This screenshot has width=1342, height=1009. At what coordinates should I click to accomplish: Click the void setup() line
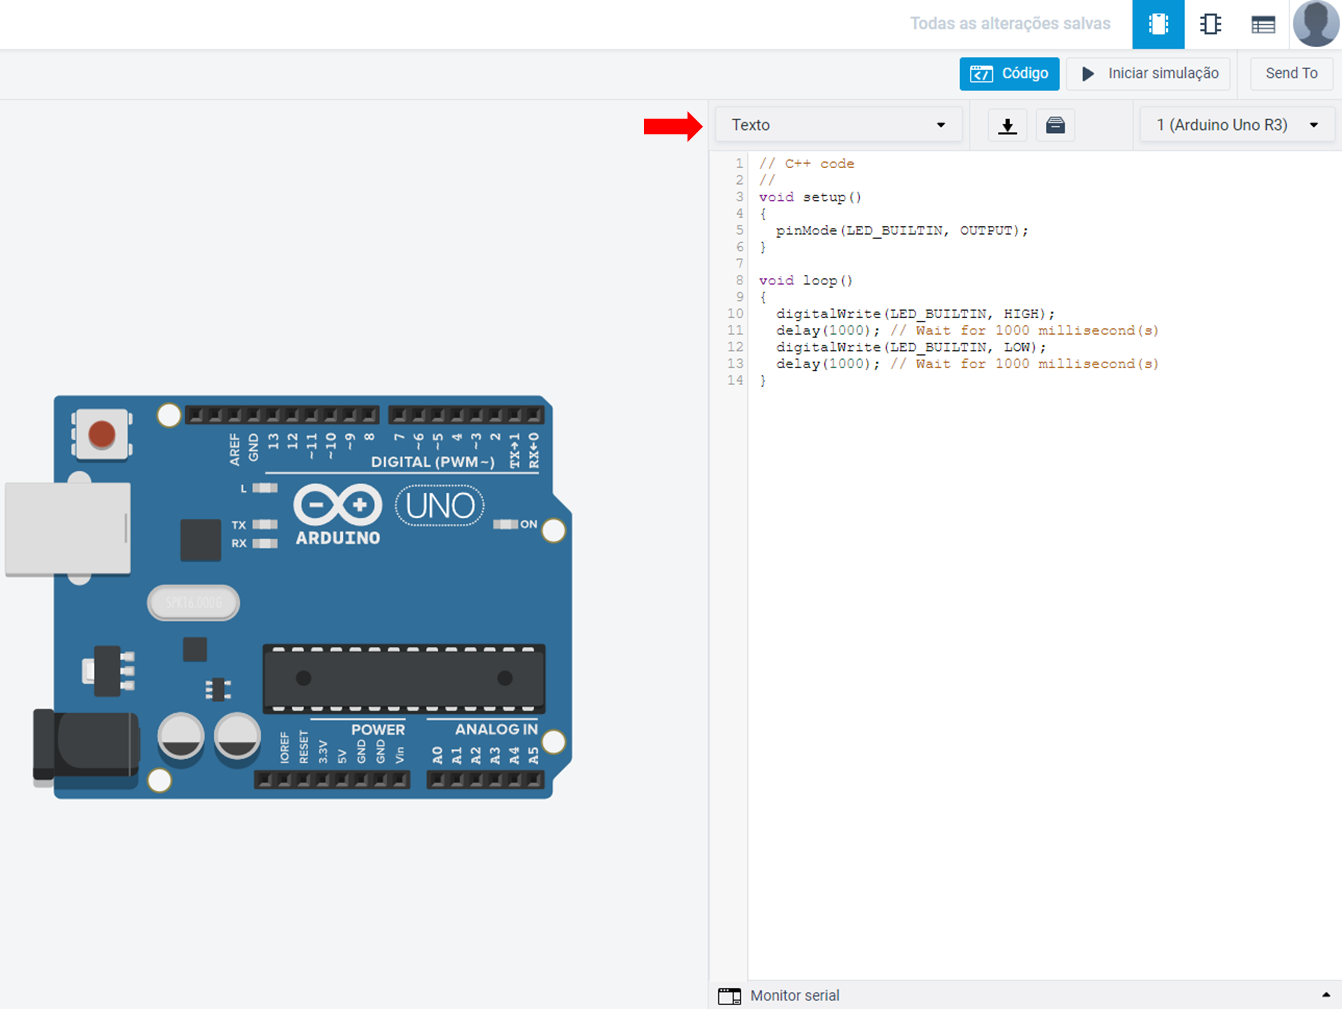coord(810,197)
